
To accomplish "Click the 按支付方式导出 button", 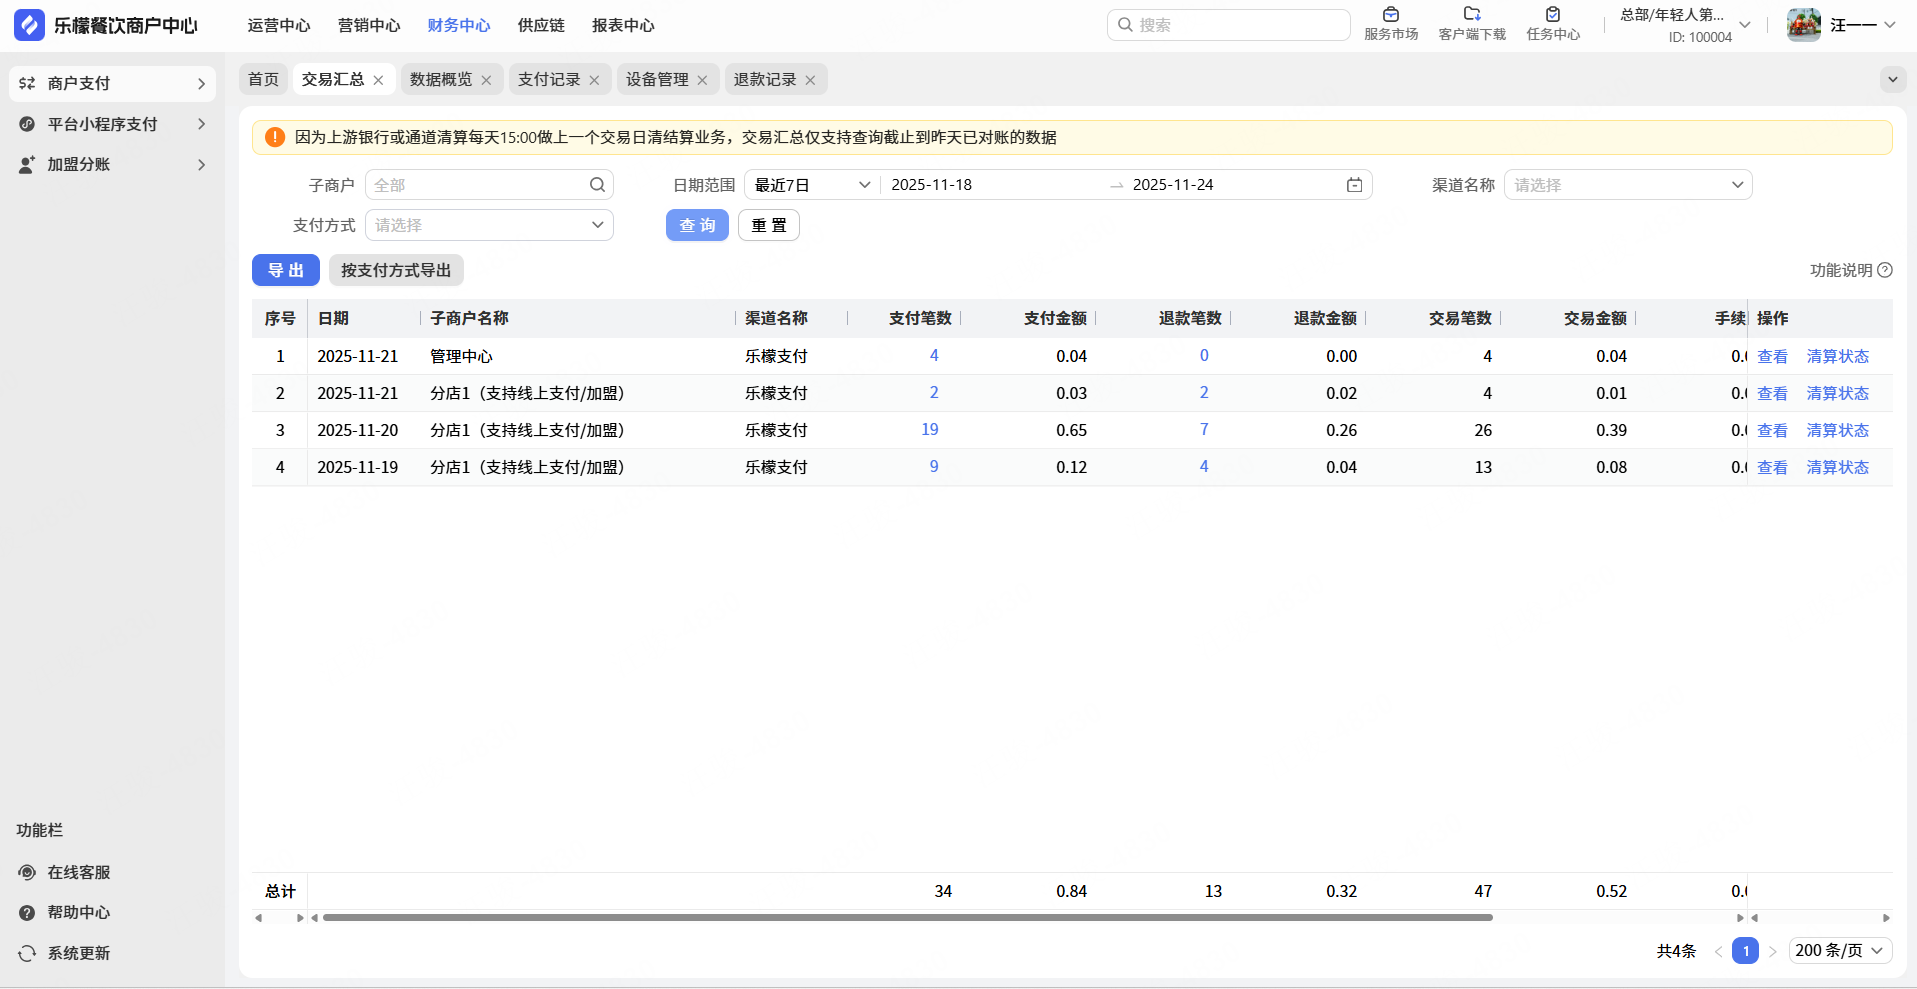I will point(396,270).
